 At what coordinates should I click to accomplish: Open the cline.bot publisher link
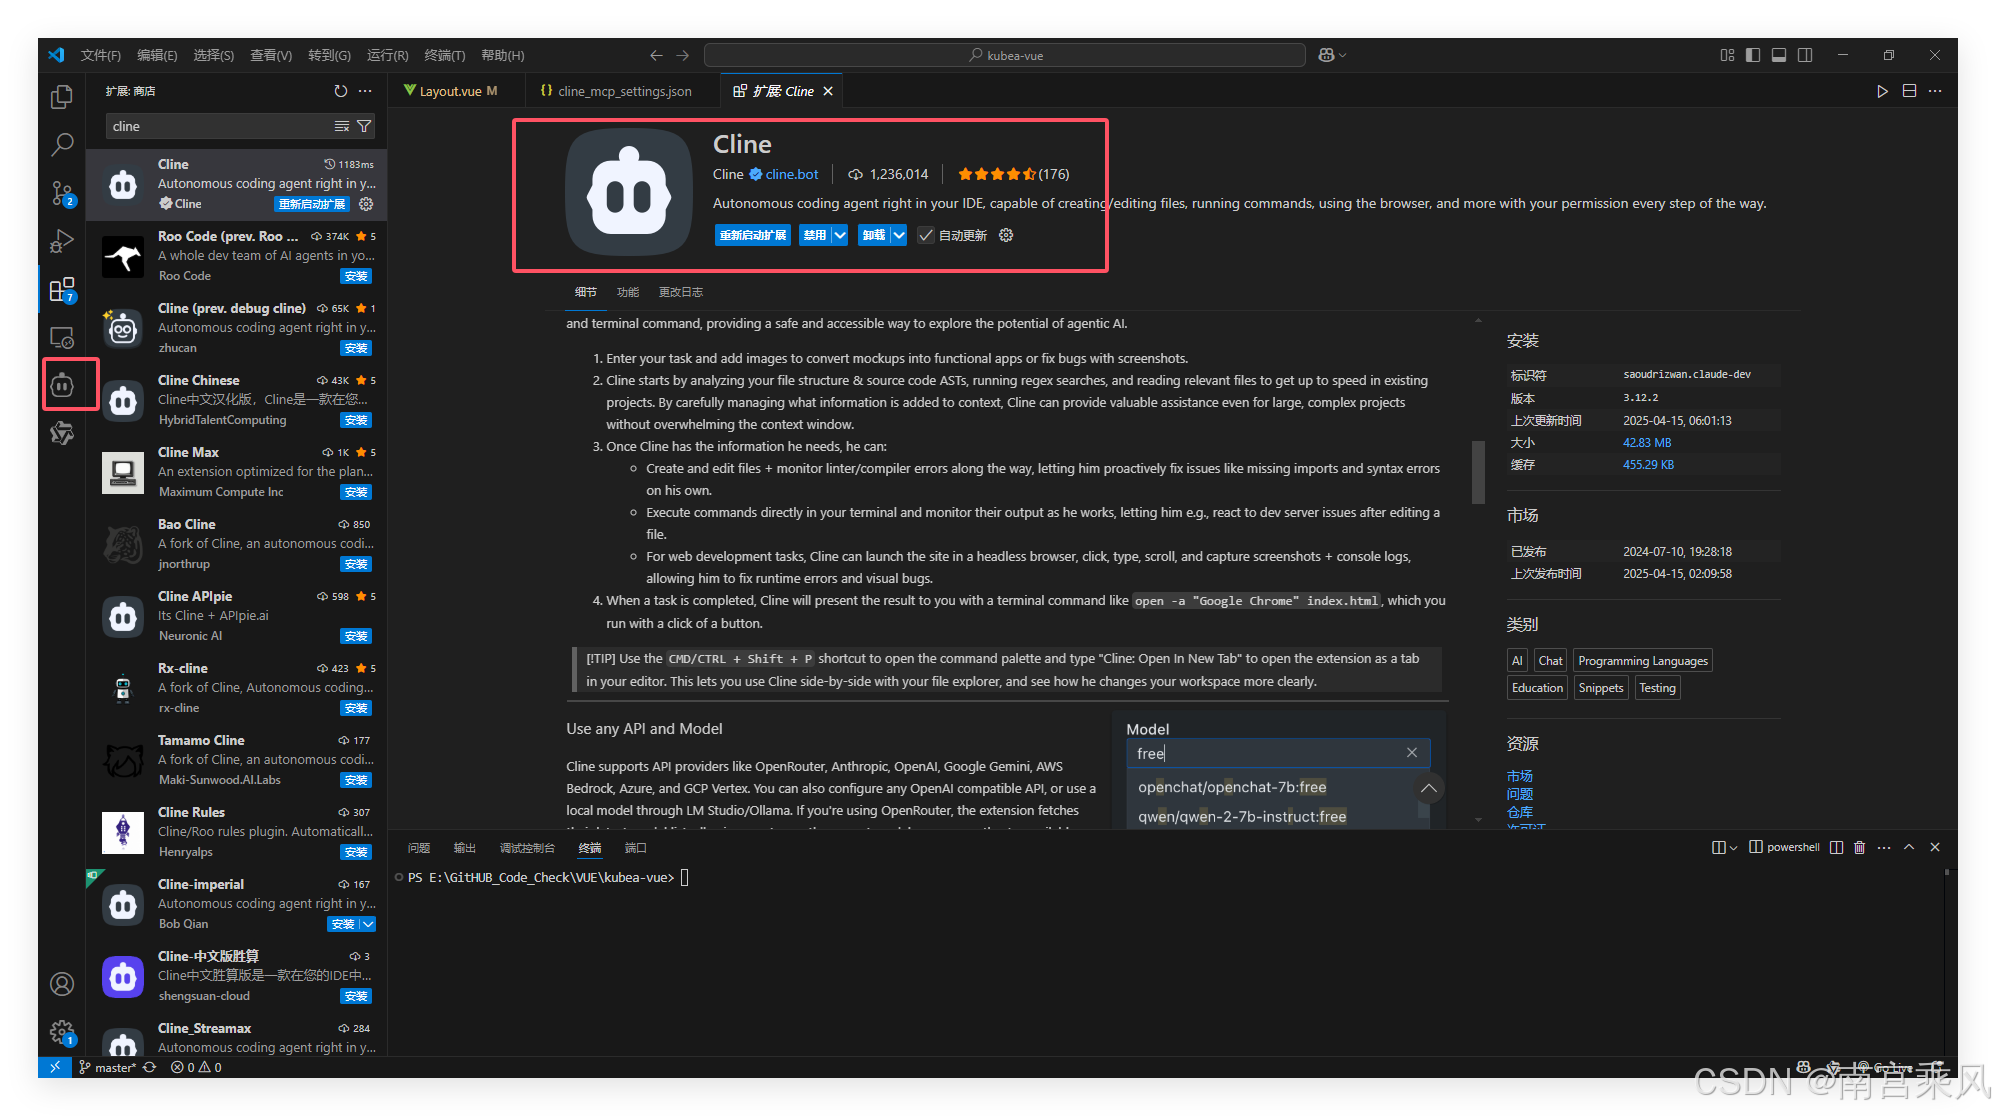click(x=791, y=174)
